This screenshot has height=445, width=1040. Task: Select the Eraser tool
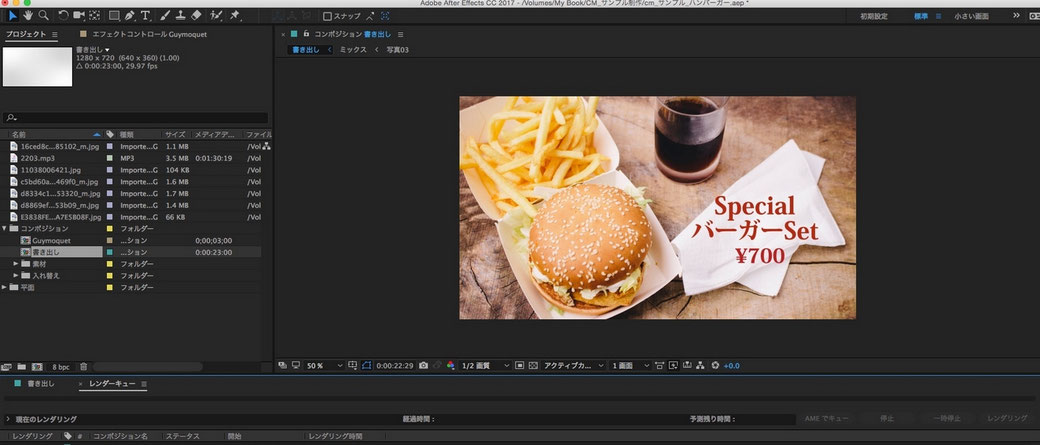click(x=196, y=15)
